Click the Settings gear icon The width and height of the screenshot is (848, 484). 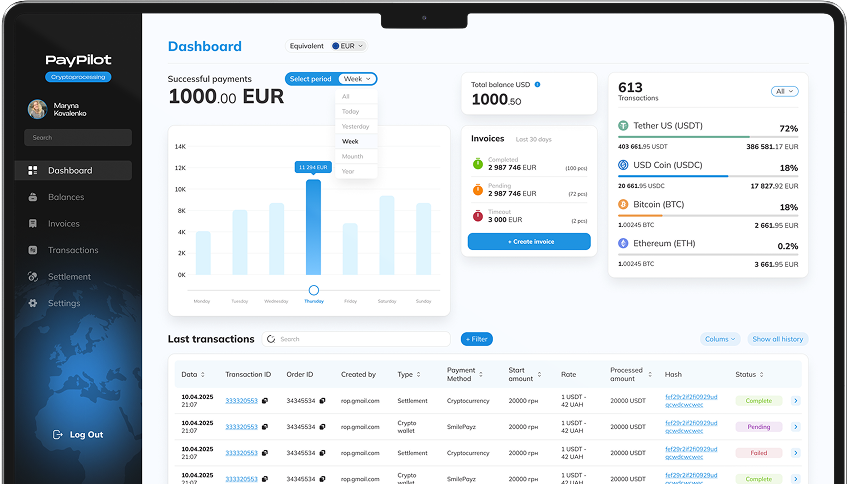[33, 303]
